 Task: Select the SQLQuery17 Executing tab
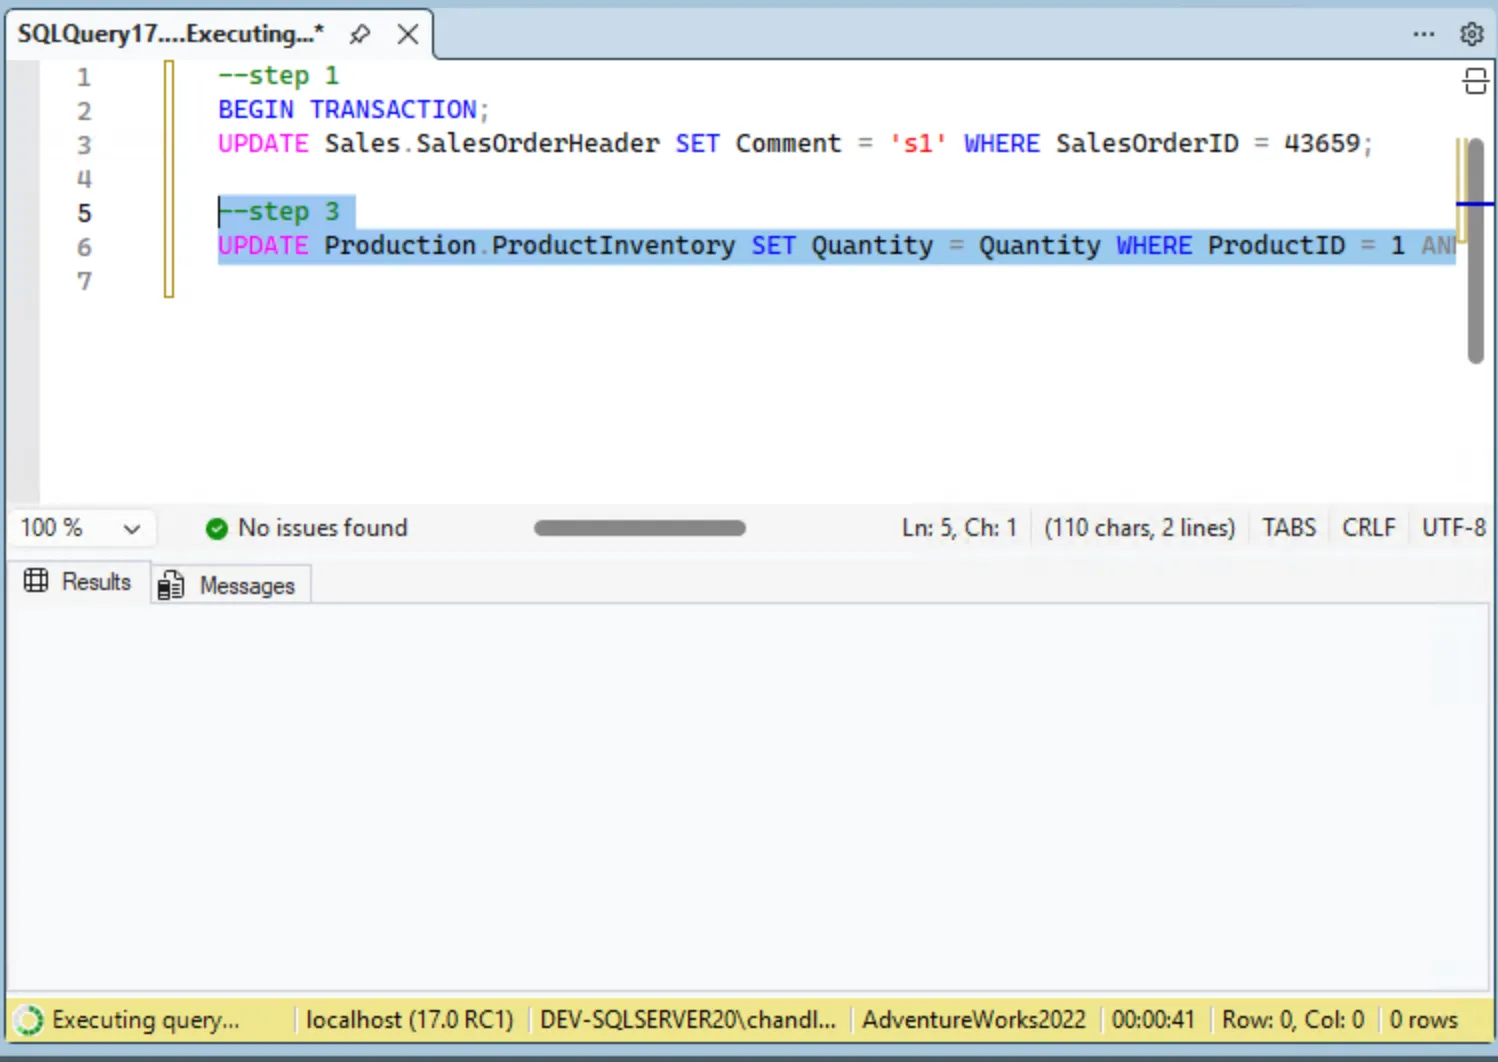(170, 34)
